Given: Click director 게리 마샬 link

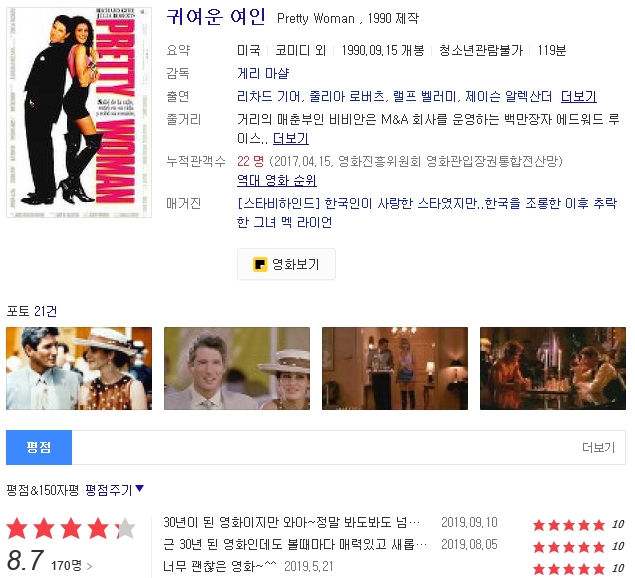Looking at the screenshot, I should (263, 73).
